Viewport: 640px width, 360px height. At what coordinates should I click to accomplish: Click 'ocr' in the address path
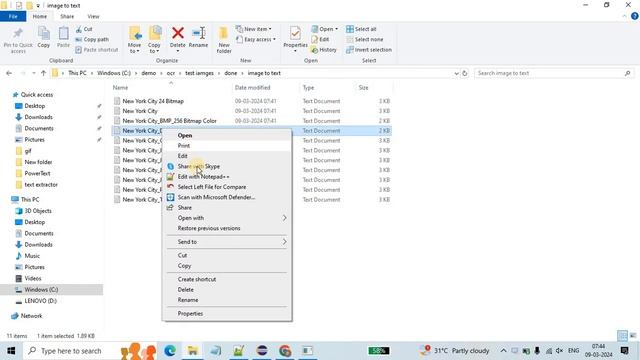[171, 73]
